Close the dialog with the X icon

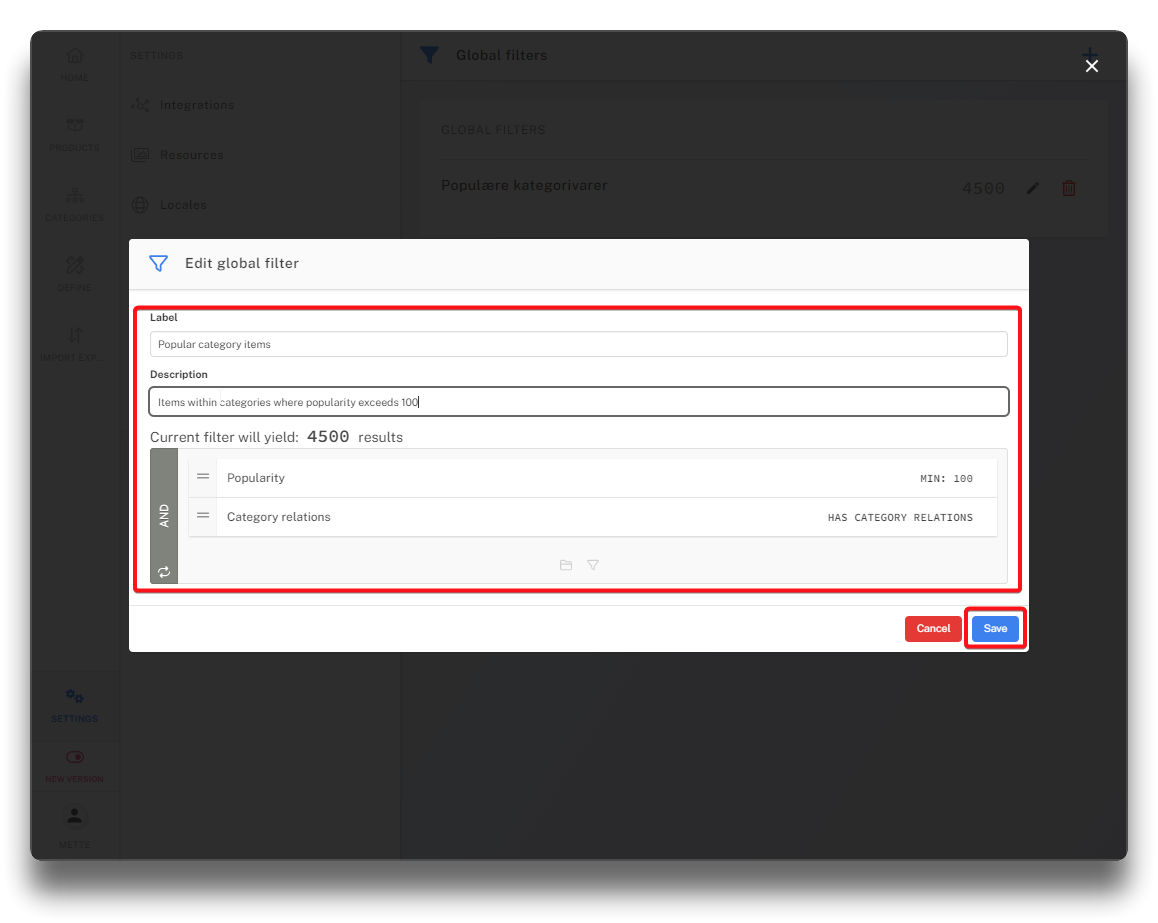pyautogui.click(x=1092, y=66)
